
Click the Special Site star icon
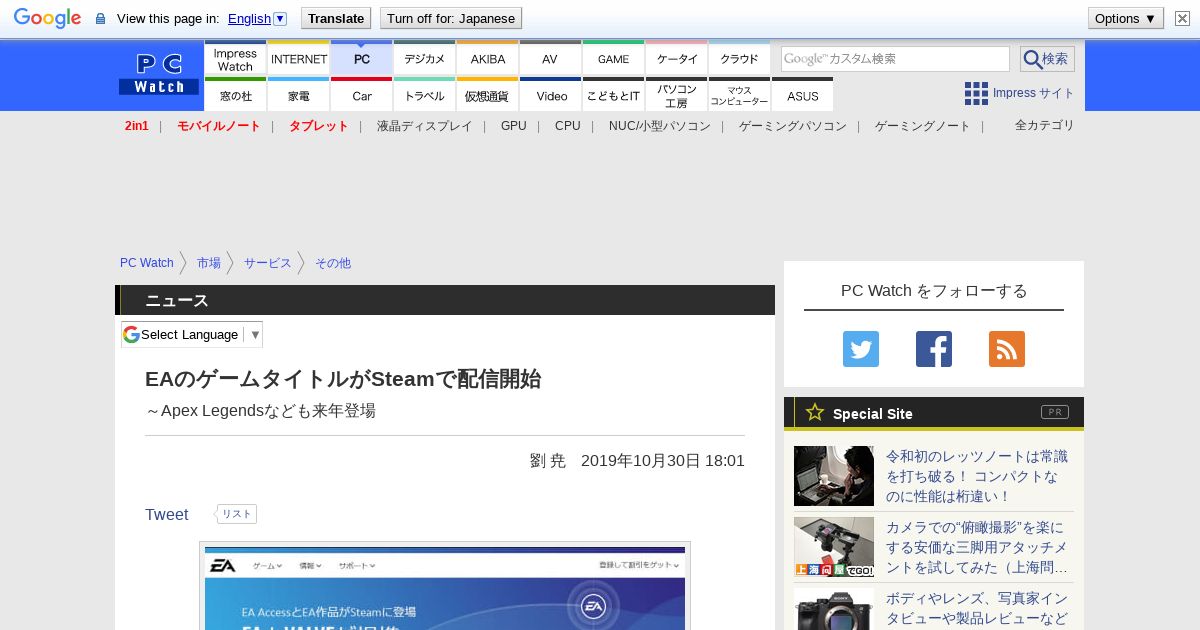[x=815, y=412]
